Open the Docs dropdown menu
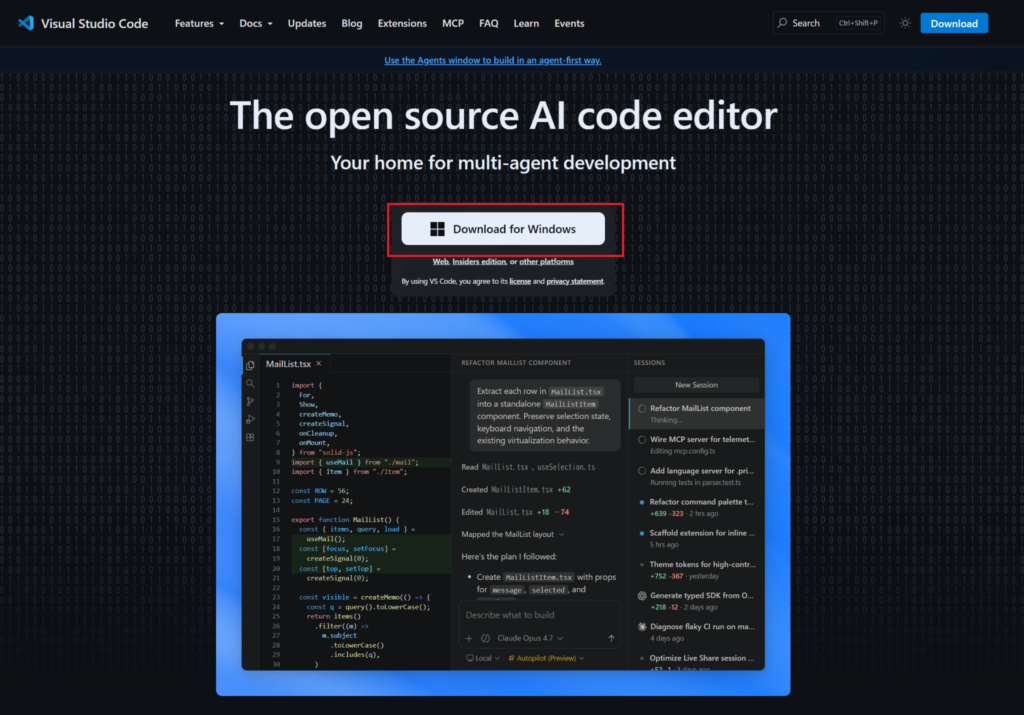 [x=255, y=24]
